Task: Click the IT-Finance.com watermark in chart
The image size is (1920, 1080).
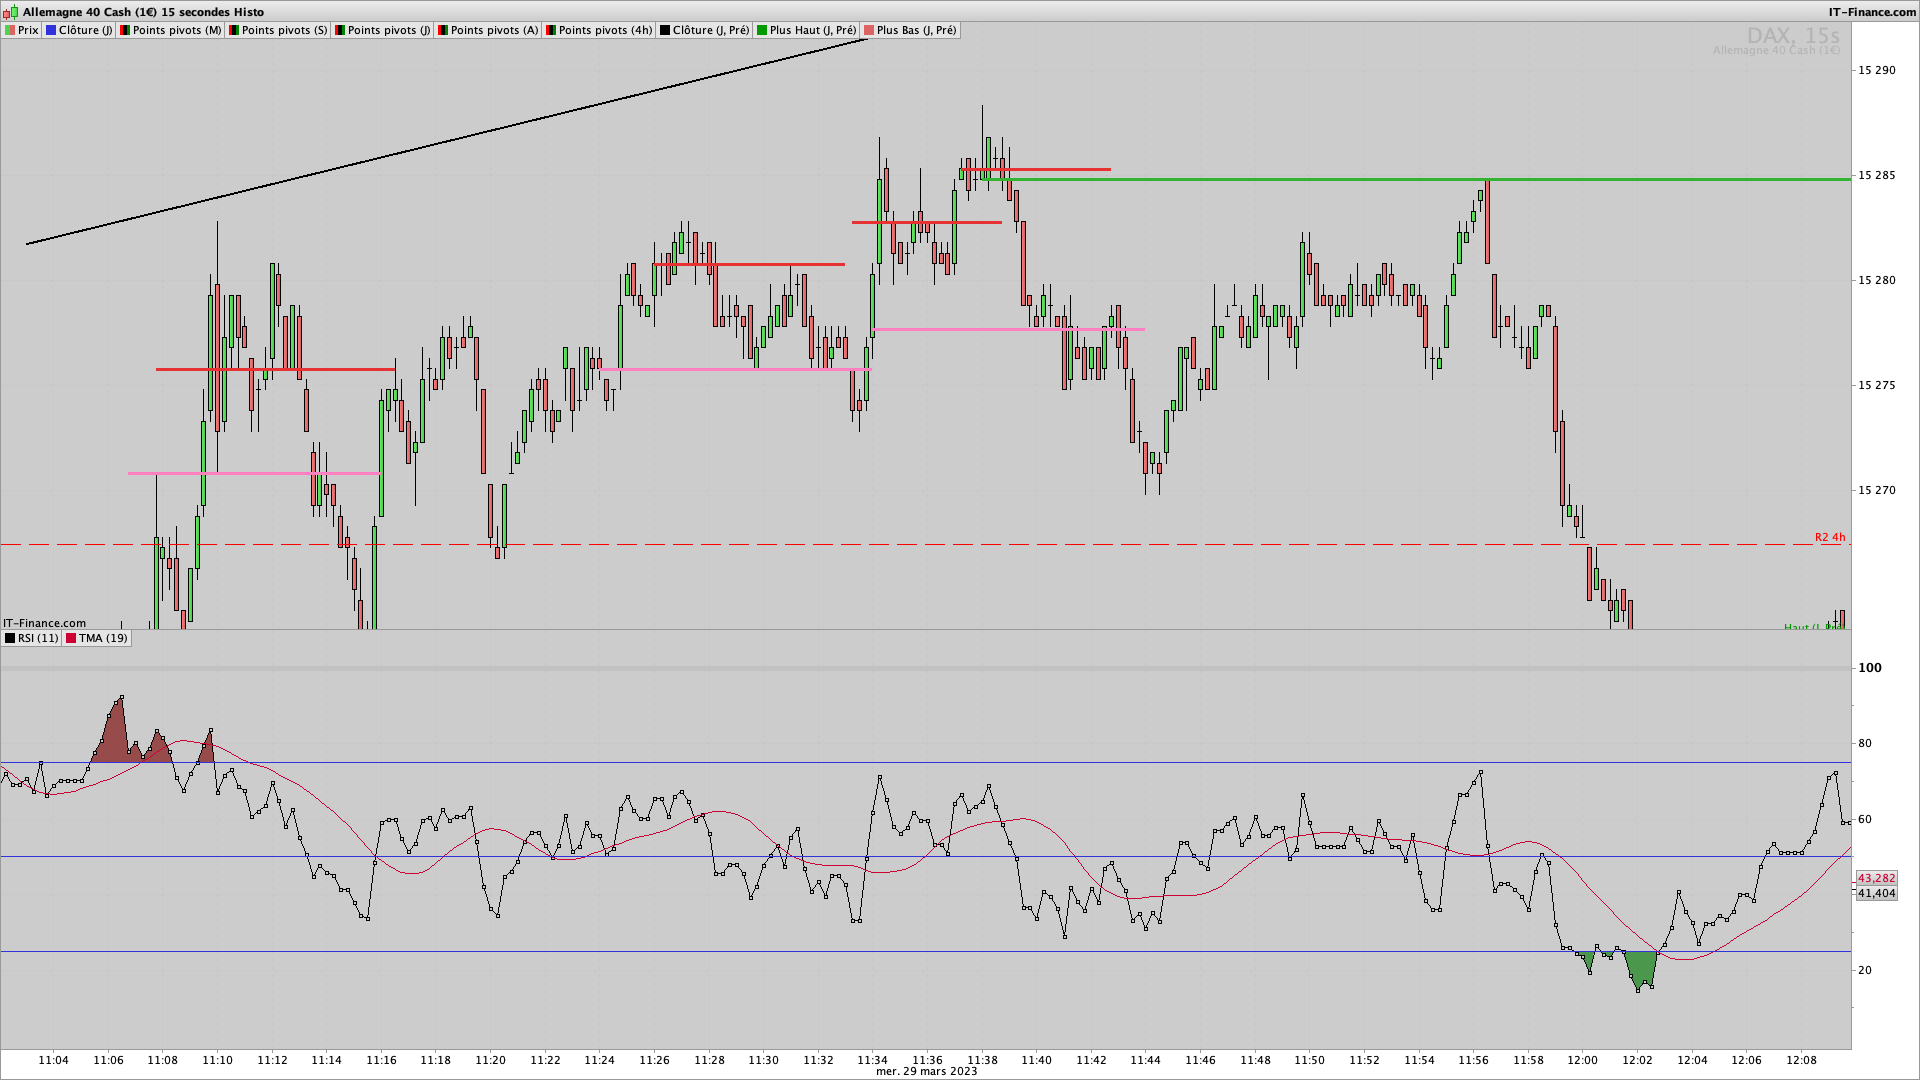Action: [45, 623]
